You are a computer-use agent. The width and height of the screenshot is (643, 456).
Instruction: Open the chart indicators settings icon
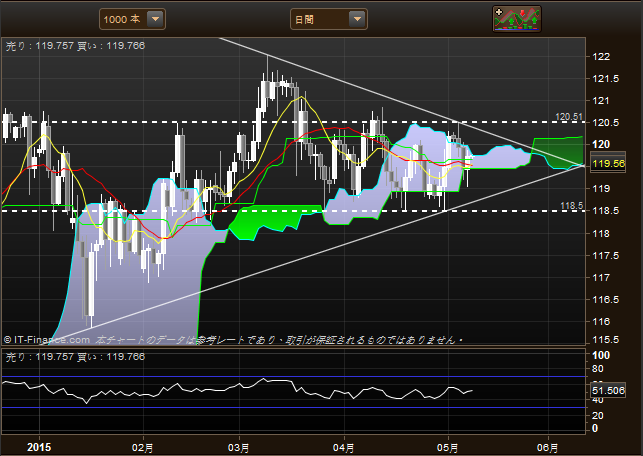[x=517, y=19]
